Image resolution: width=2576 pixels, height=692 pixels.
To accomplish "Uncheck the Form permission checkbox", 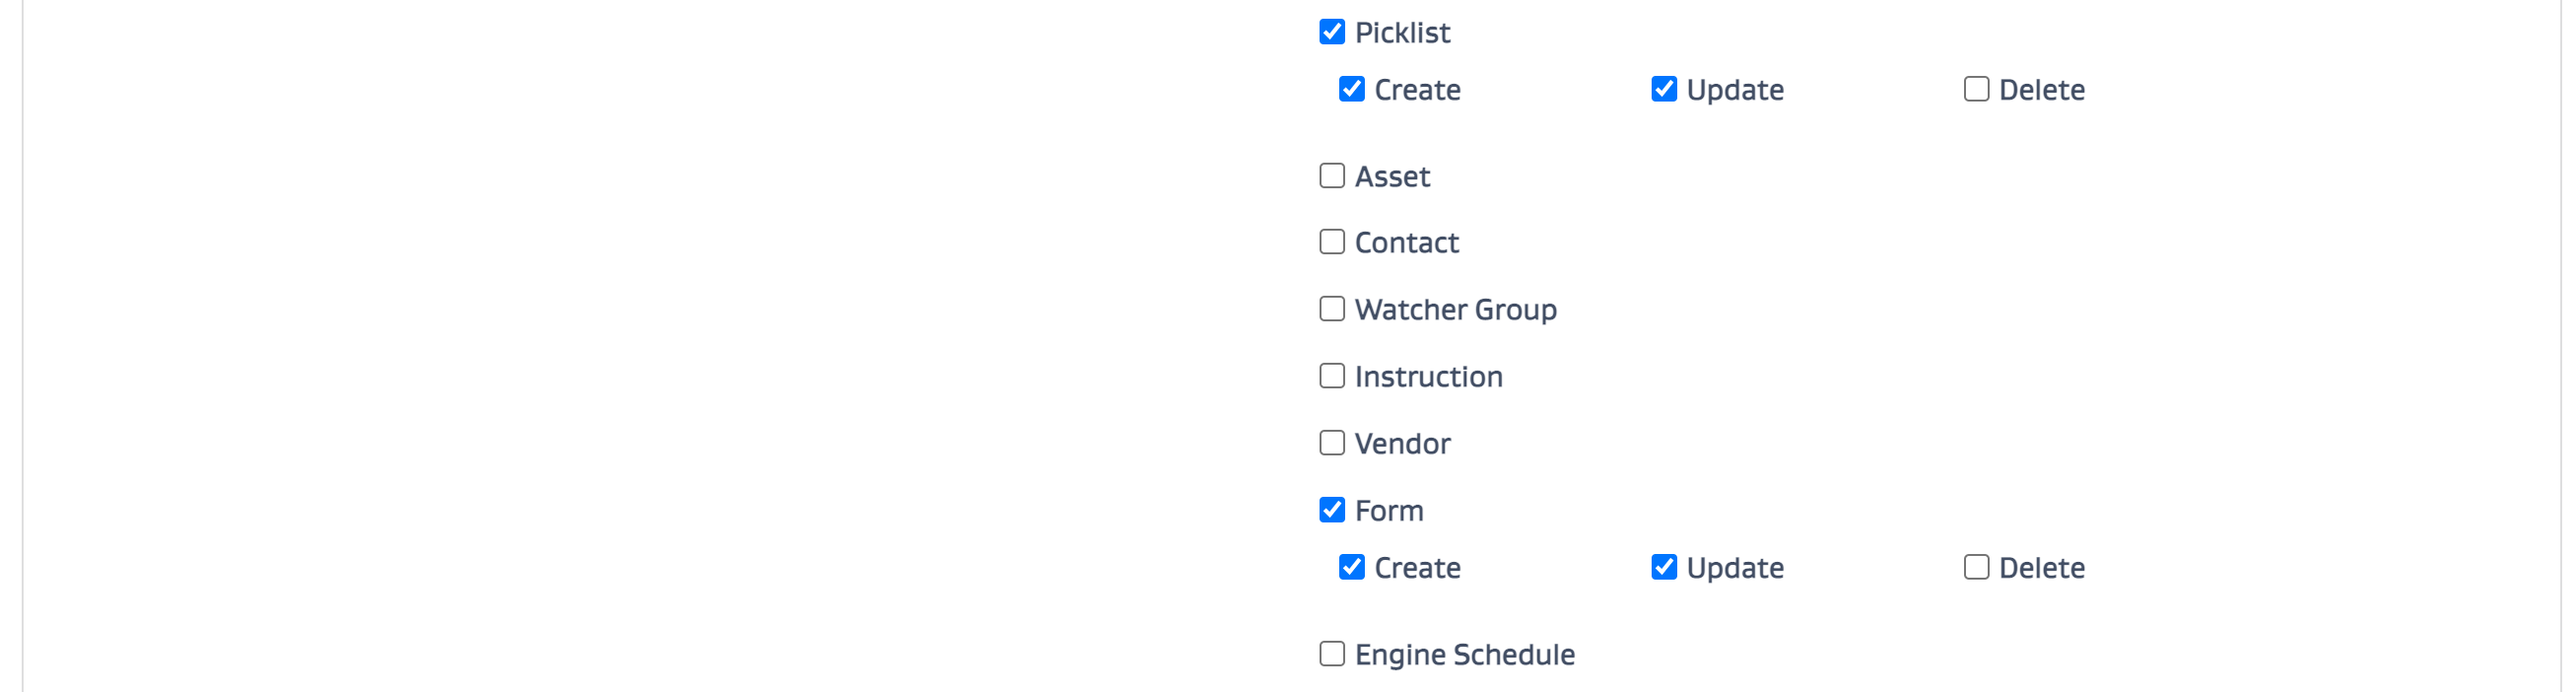I will (1331, 510).
